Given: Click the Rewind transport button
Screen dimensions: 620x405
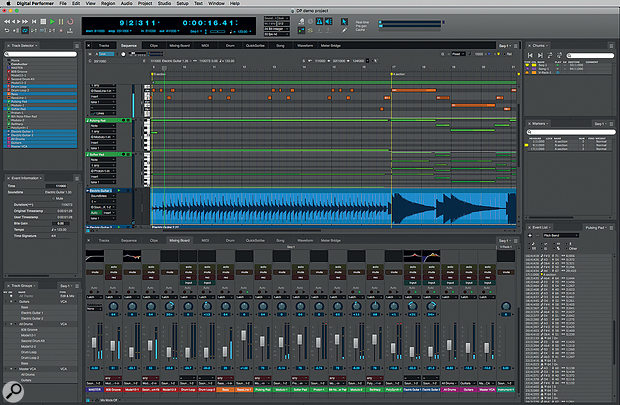Looking at the screenshot, I should [7, 21].
